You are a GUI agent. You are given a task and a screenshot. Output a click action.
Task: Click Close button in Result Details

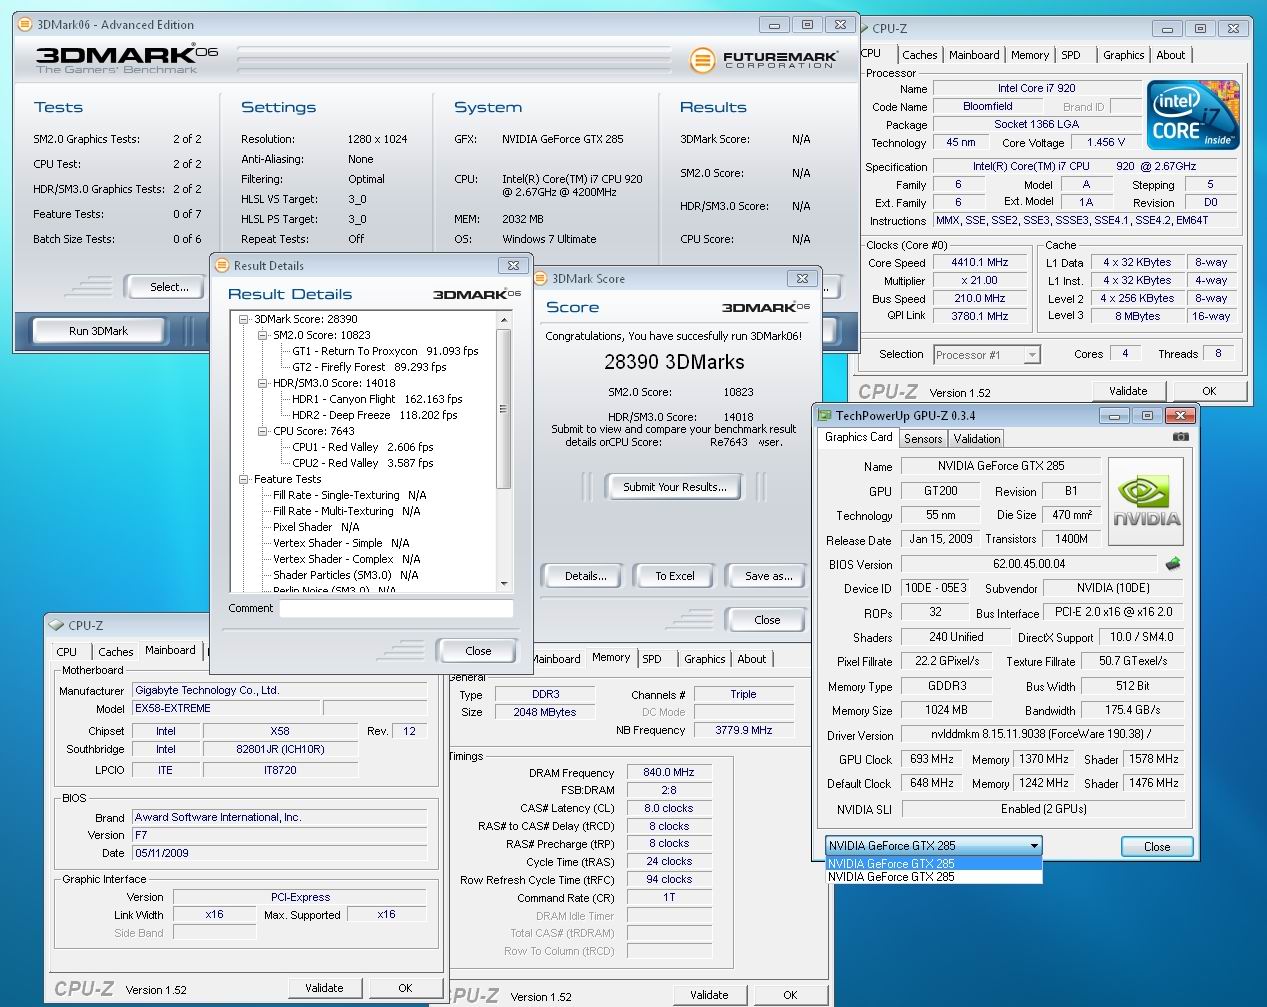(478, 651)
